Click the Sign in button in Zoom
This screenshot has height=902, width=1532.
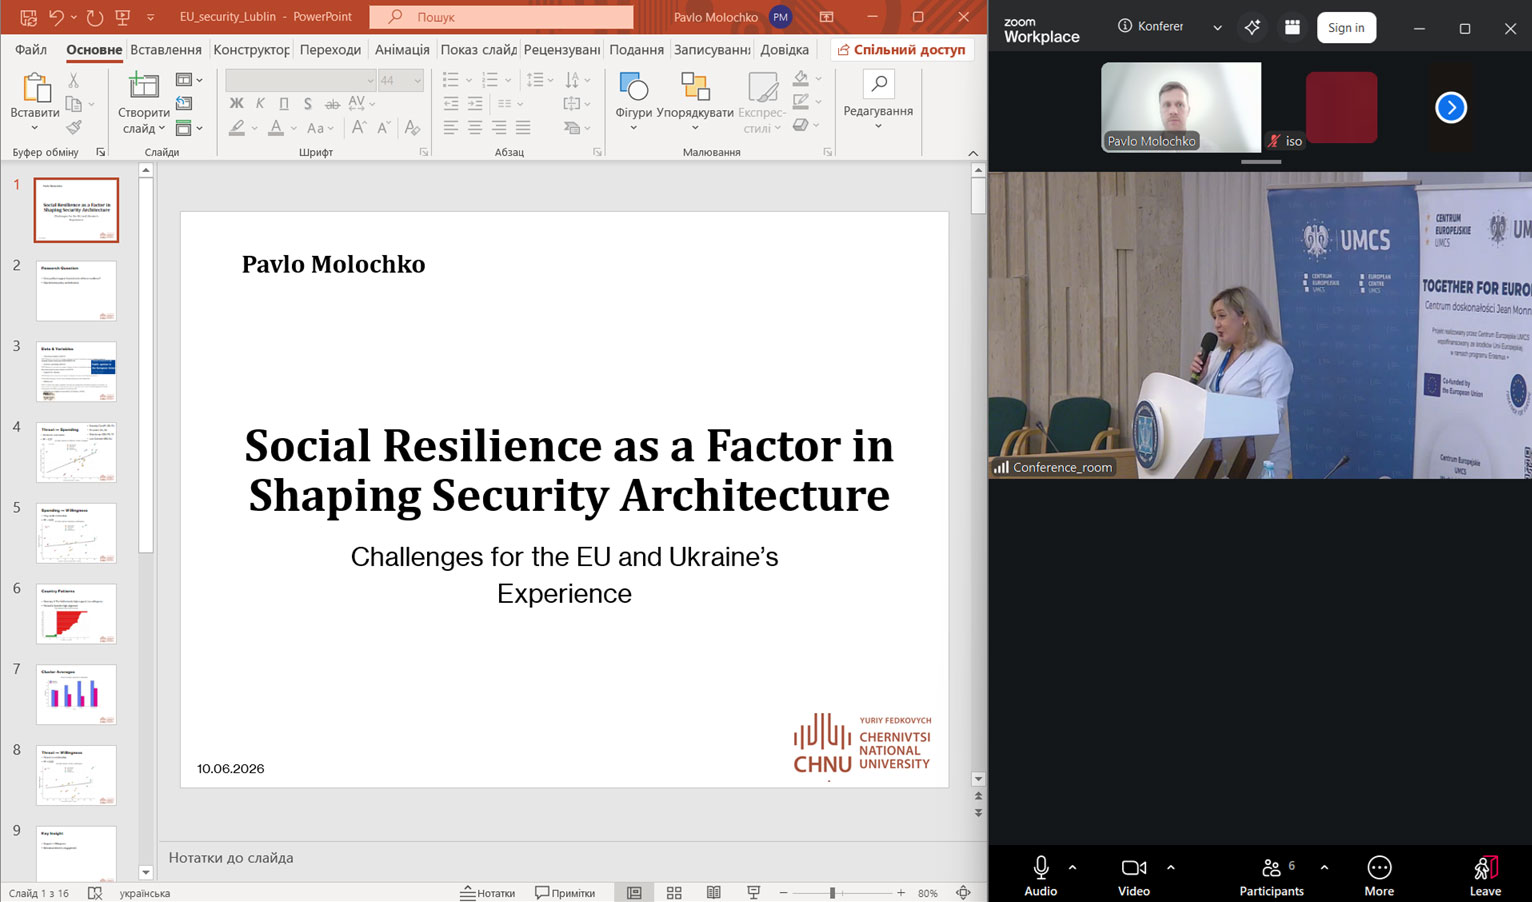[1346, 28]
